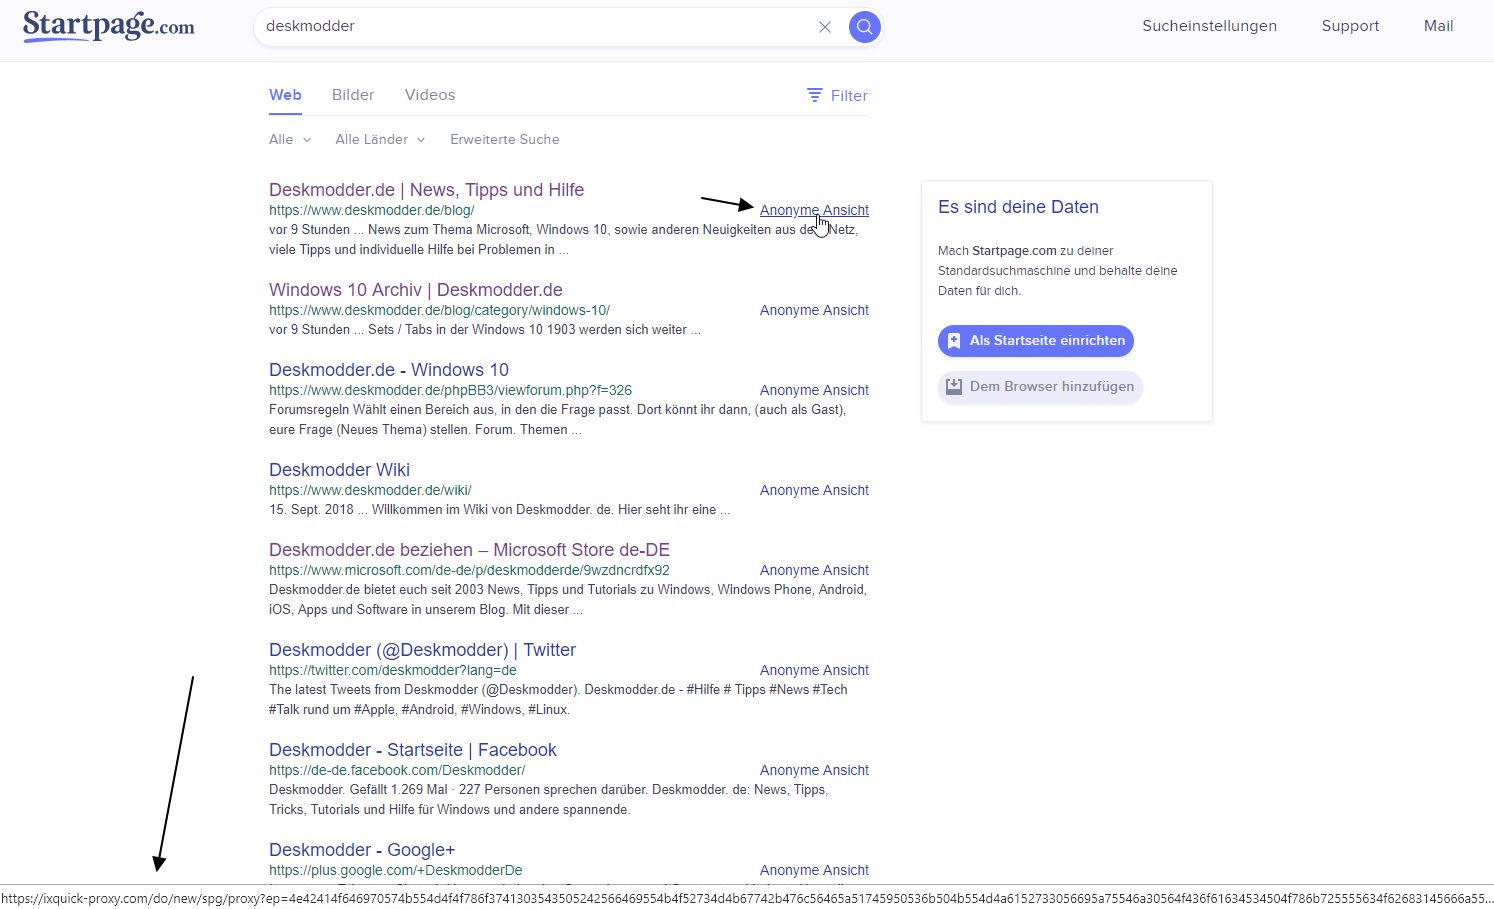Open result Windows 10 Archiv | Deskmodder.de

(416, 290)
